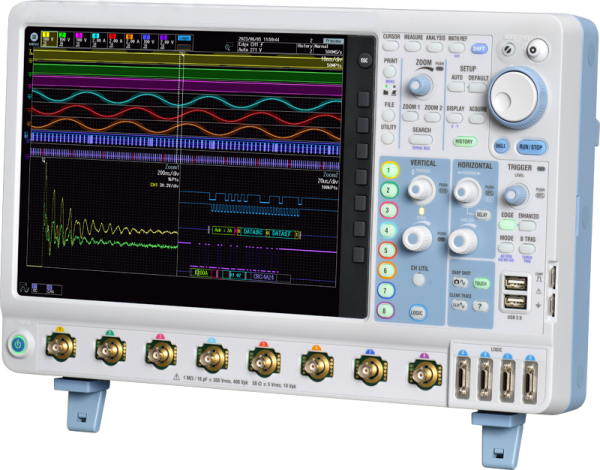
Task: Tap the MENU icon on the screen
Action: click(34, 38)
